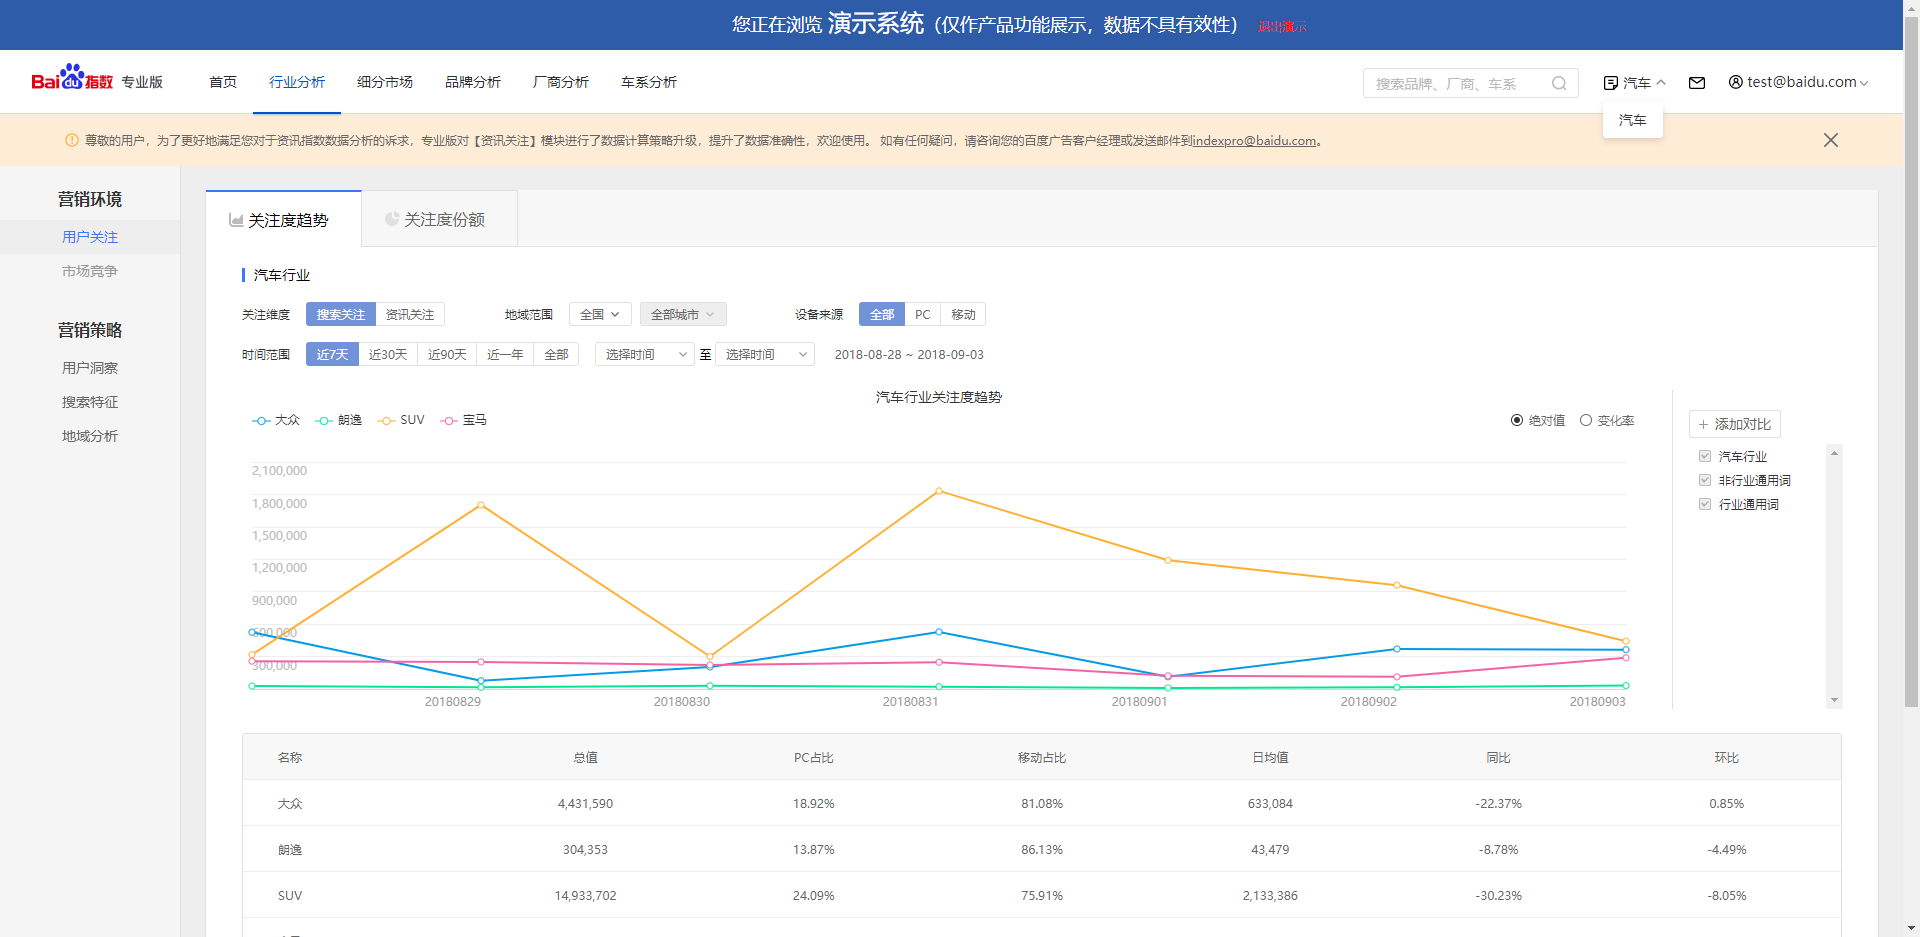Screen dimensions: 1920x937
Task: Toggle the 宝马 legend marker
Action: (449, 421)
